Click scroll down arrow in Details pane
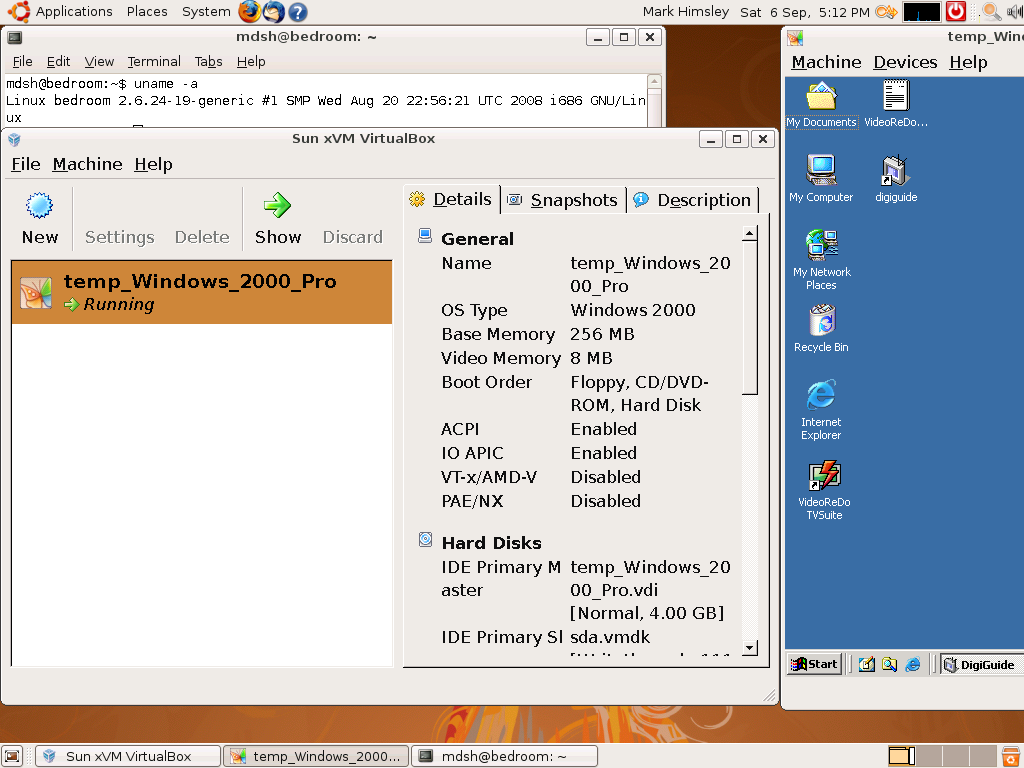Viewport: 1024px width, 768px height. click(x=749, y=648)
